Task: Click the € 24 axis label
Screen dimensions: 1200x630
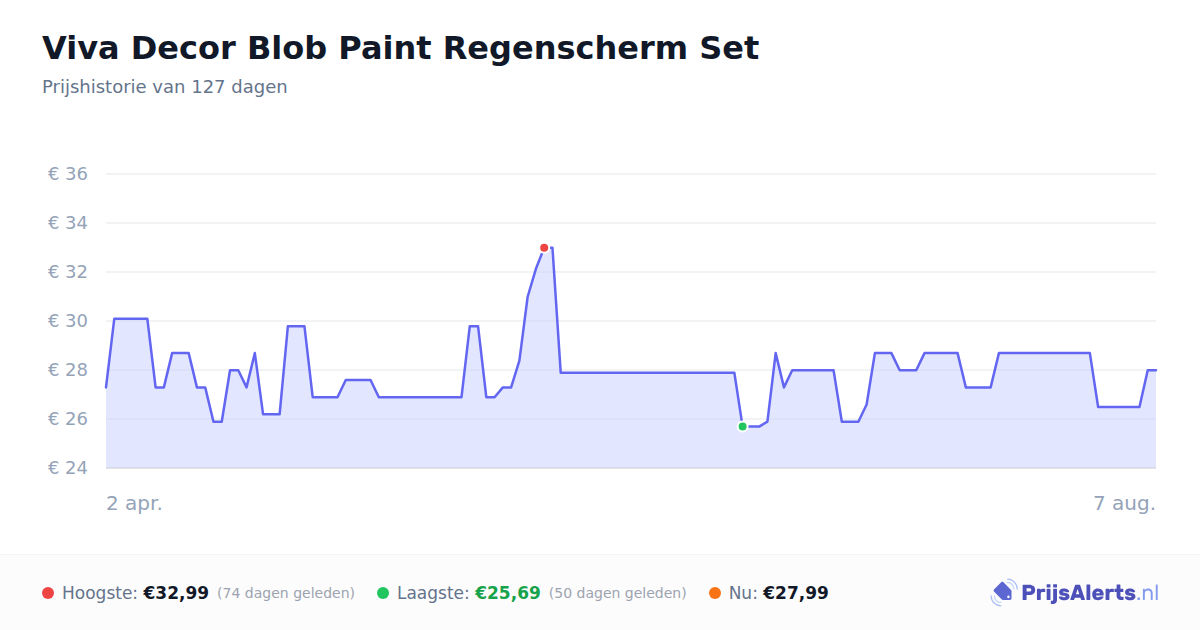Action: 68,468
